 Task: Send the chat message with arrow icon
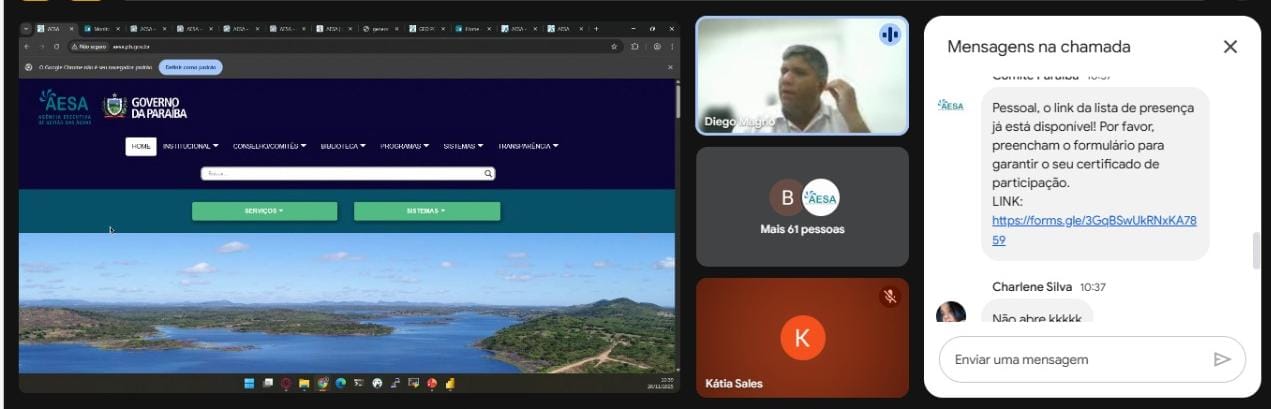pyautogui.click(x=1221, y=360)
